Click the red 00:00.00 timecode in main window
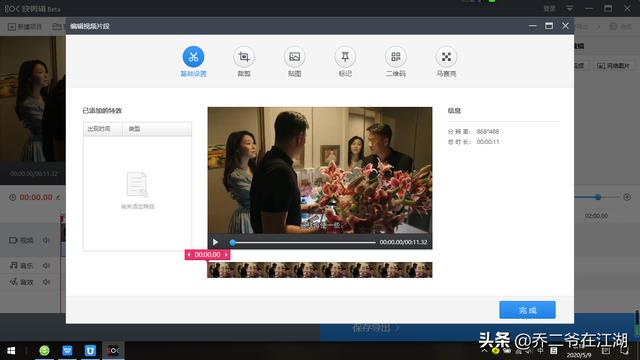 [x=36, y=198]
